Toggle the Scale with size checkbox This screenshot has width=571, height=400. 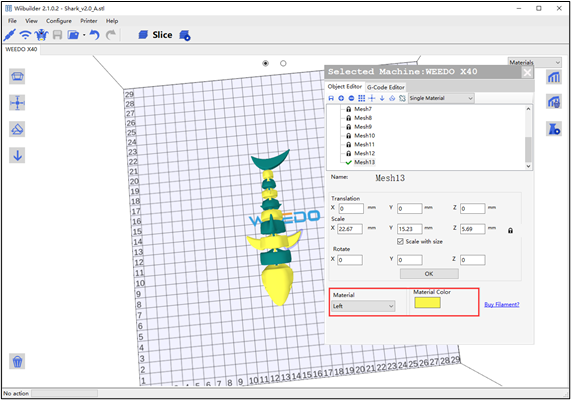pyautogui.click(x=400, y=242)
